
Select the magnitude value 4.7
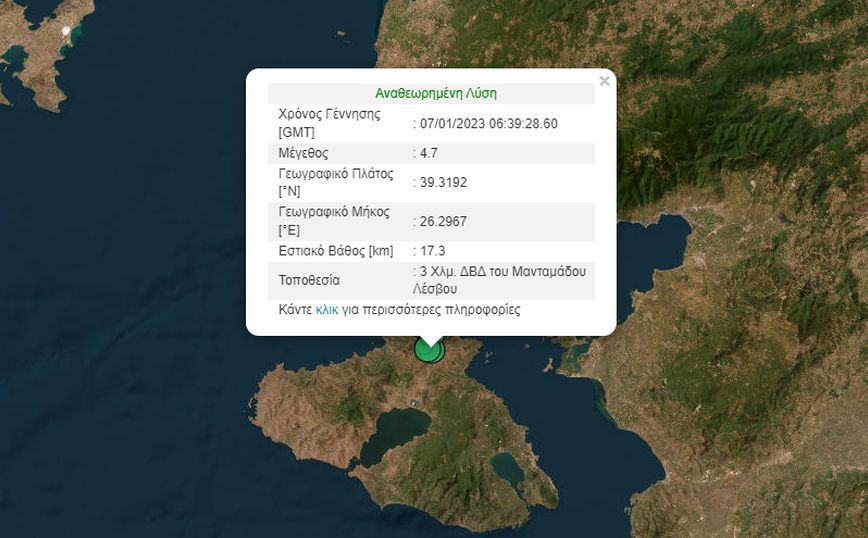428,153
